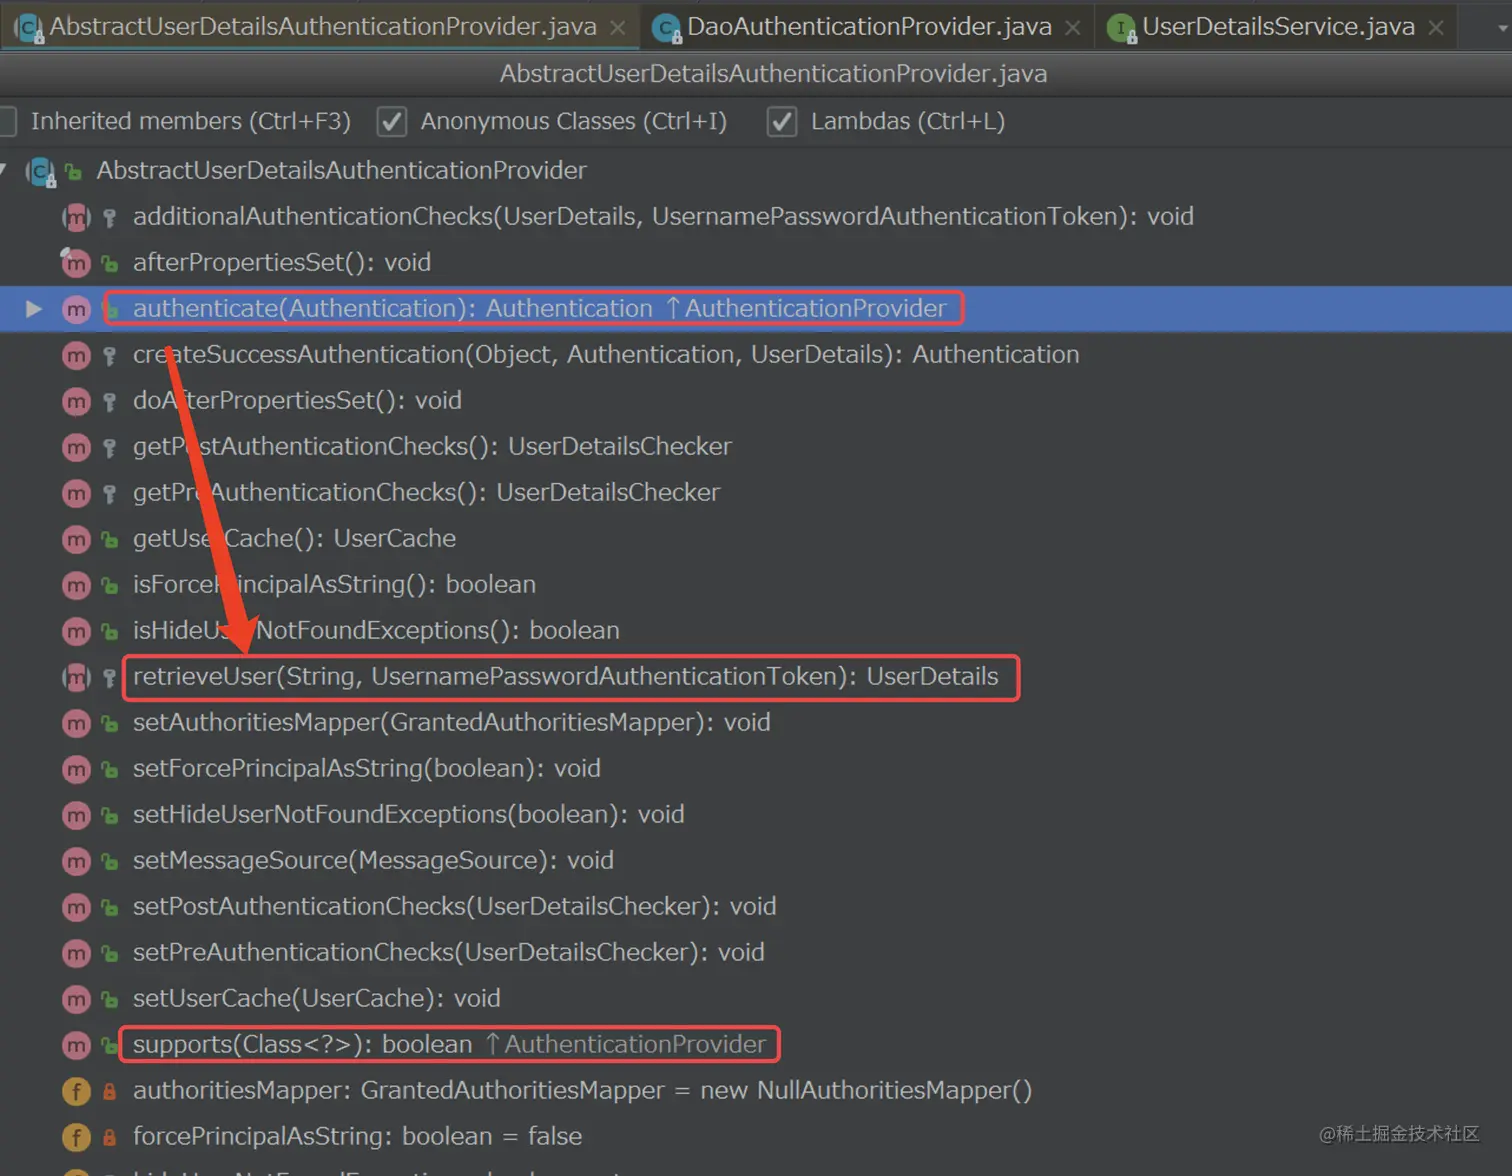Click method icon beside setUserCache
1512x1176 pixels.
pos(76,999)
